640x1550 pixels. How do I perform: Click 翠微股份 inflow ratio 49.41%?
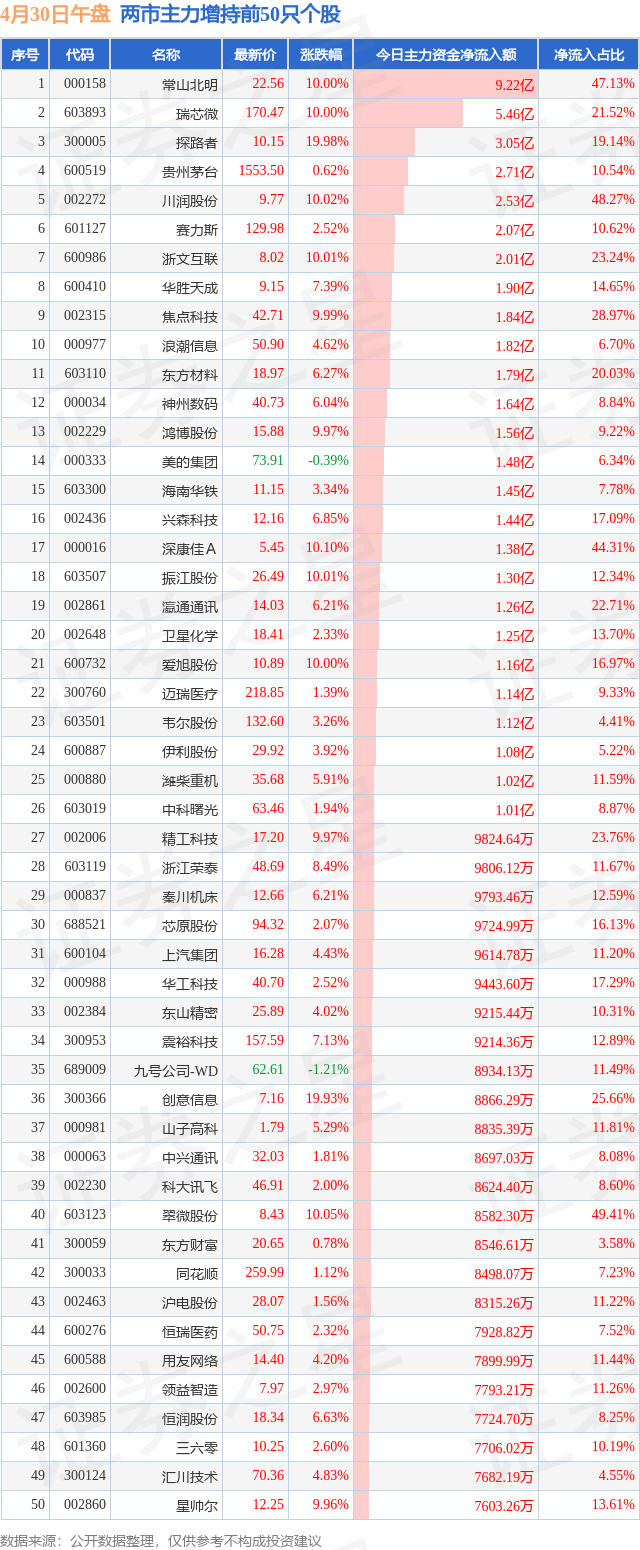614,1215
